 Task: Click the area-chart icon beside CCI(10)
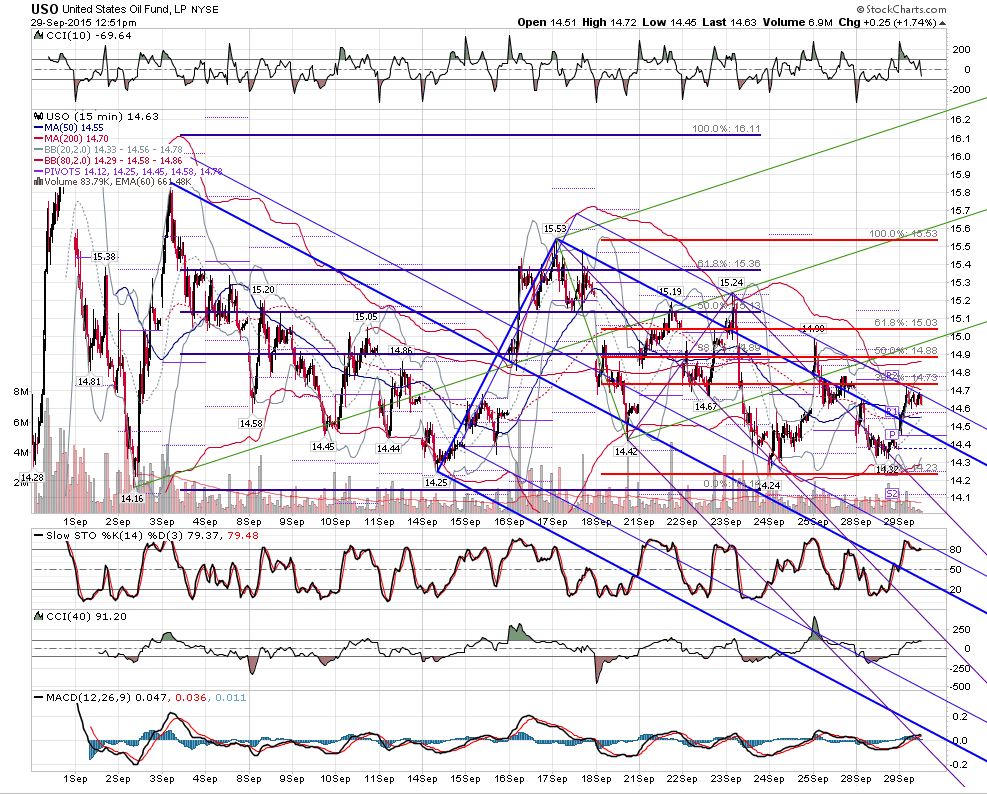38,35
